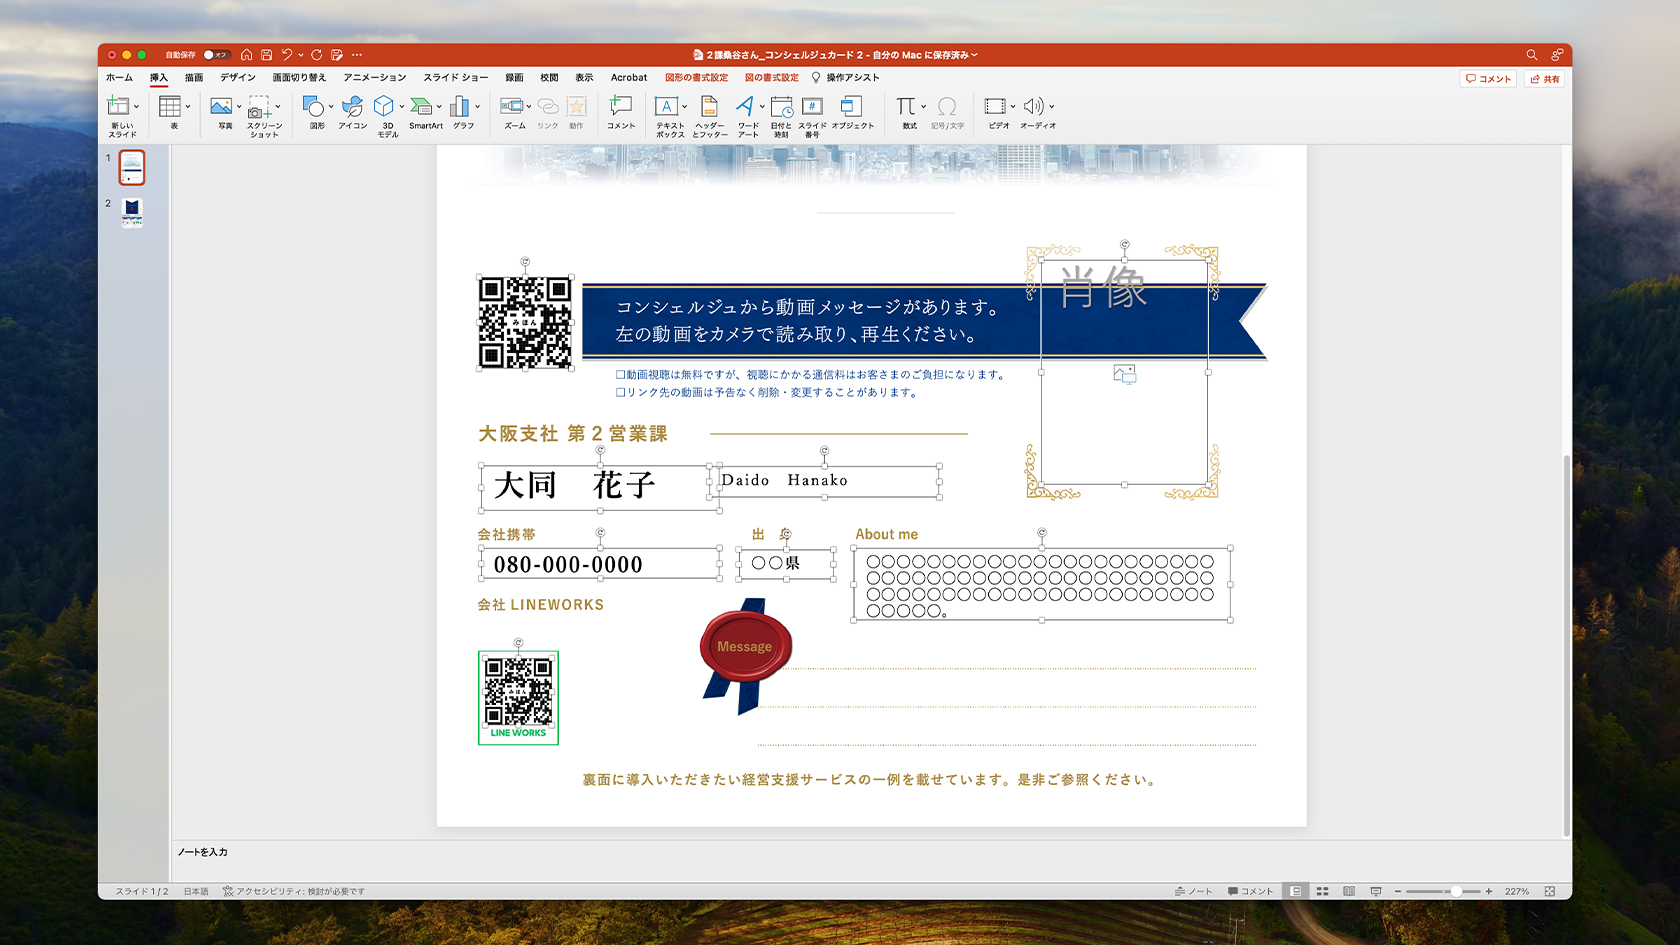Toggle the ノート button in status bar
Screen dimensions: 1680x945
point(1193,891)
